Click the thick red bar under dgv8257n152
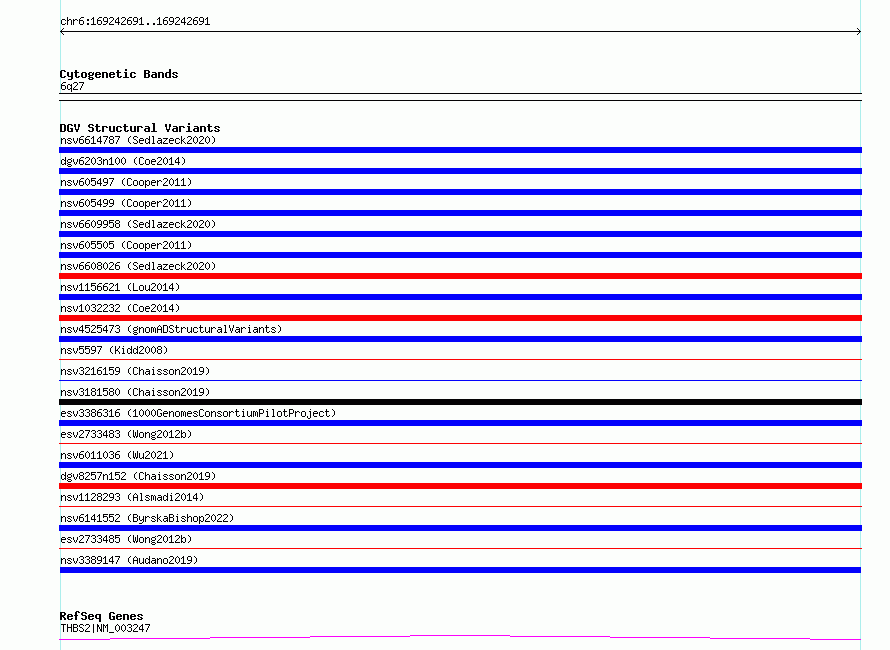The image size is (890, 650). tap(460, 486)
